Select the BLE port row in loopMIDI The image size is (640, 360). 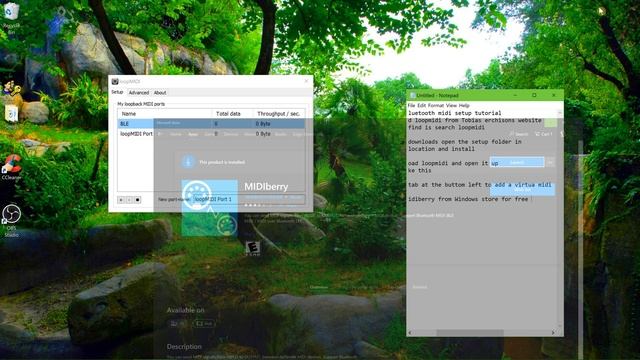211,124
